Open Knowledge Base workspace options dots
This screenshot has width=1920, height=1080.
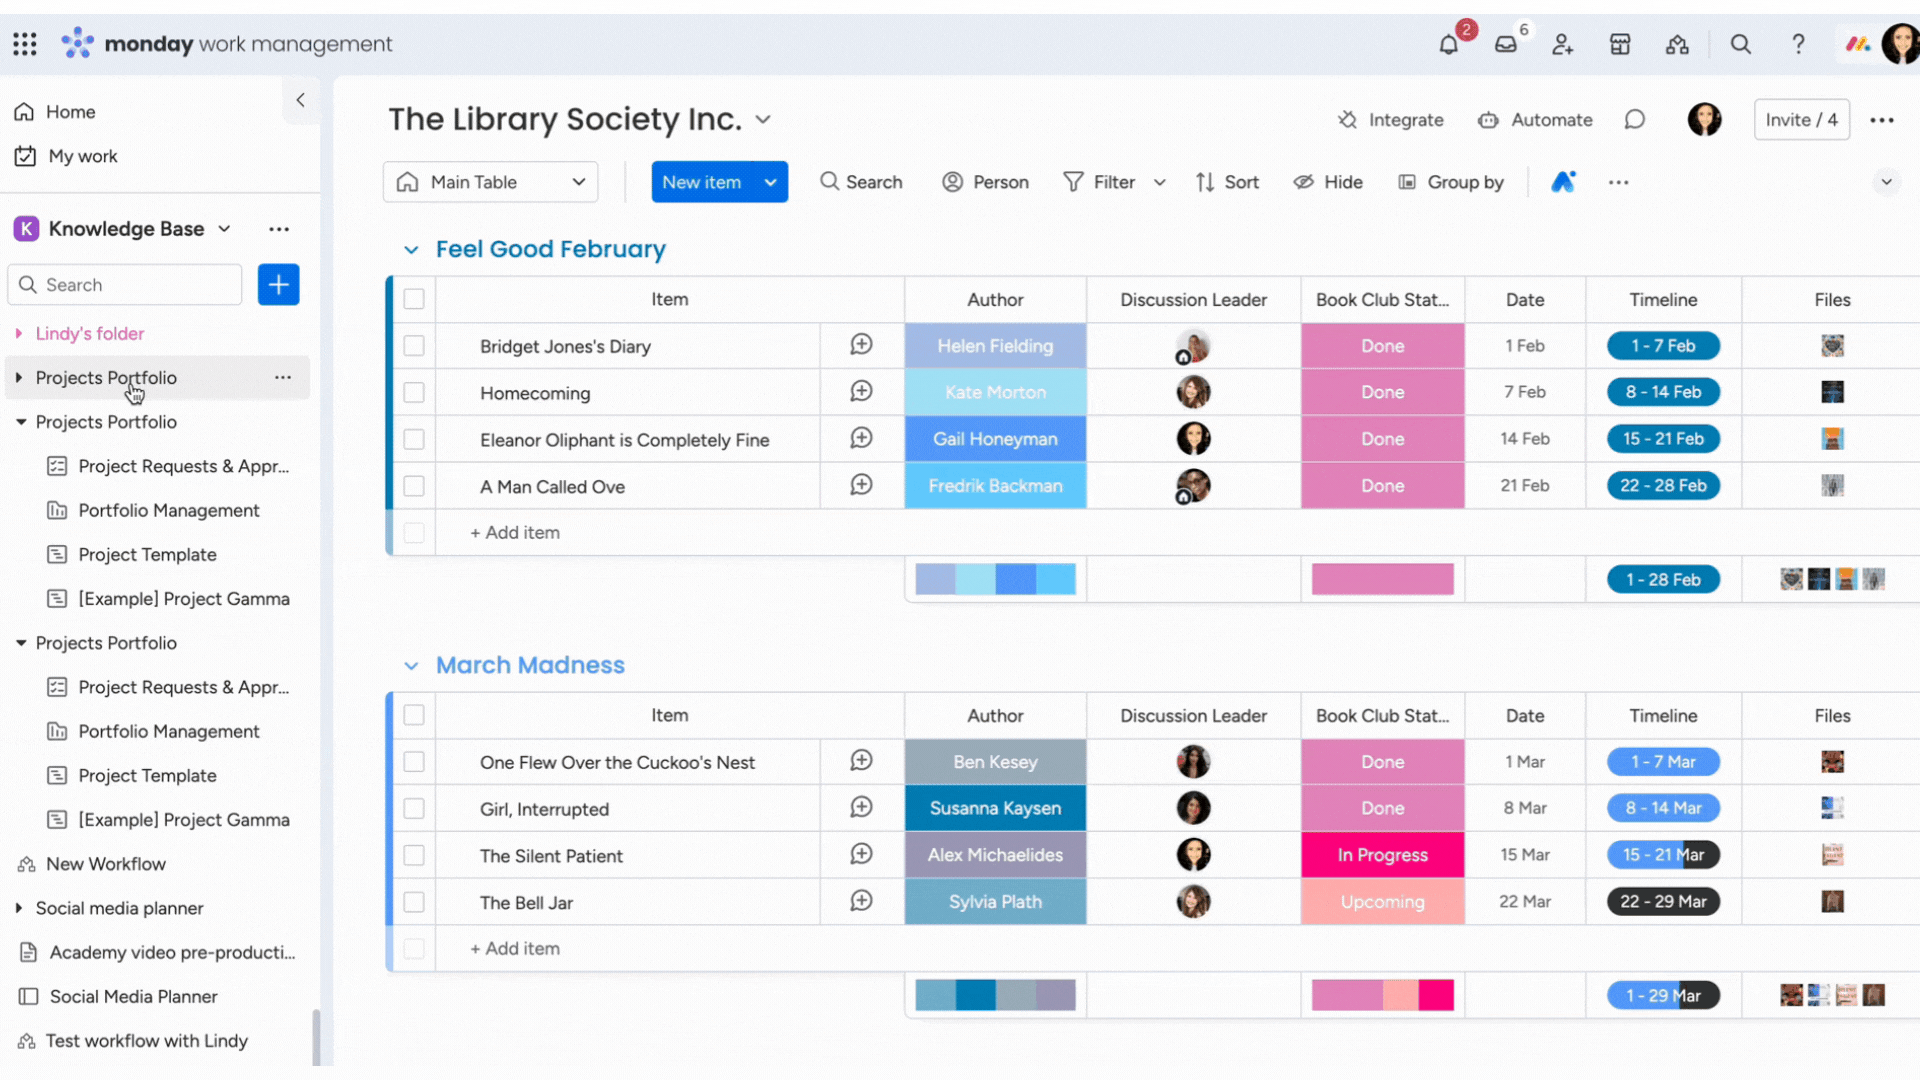tap(279, 229)
